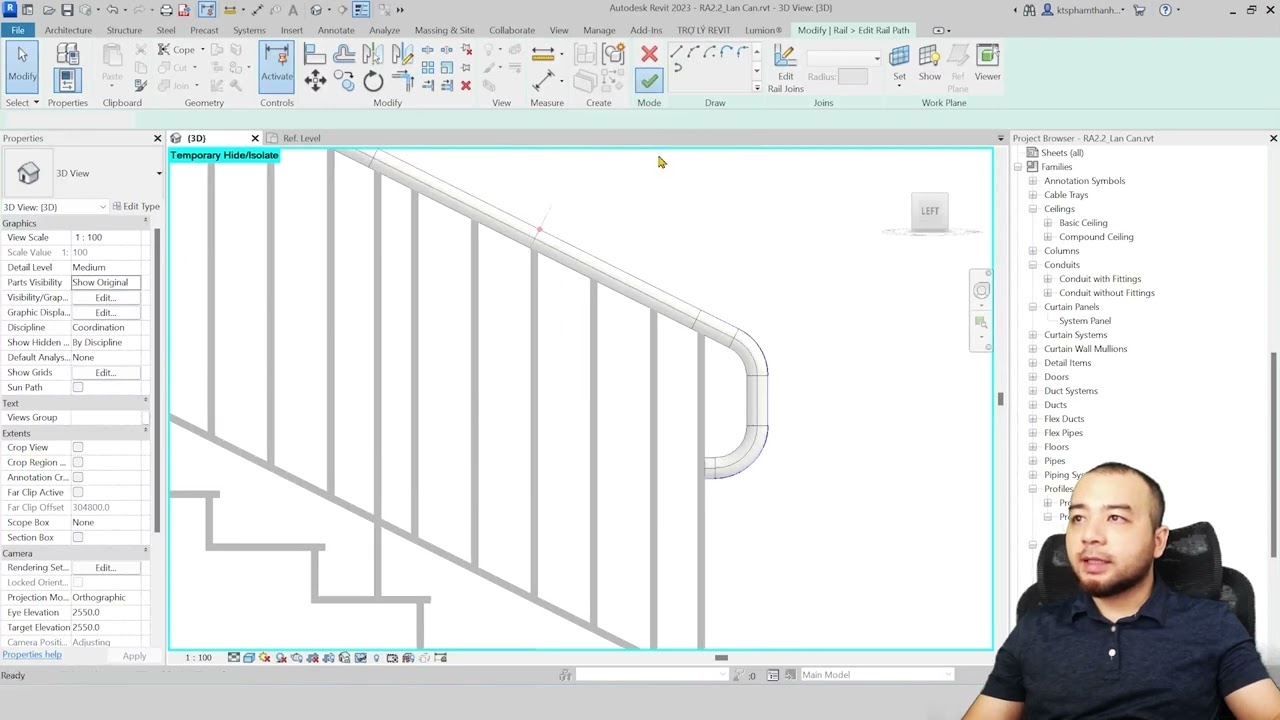Switch to the Architecture ribbon tab
This screenshot has height=720, width=1280.
click(x=68, y=30)
